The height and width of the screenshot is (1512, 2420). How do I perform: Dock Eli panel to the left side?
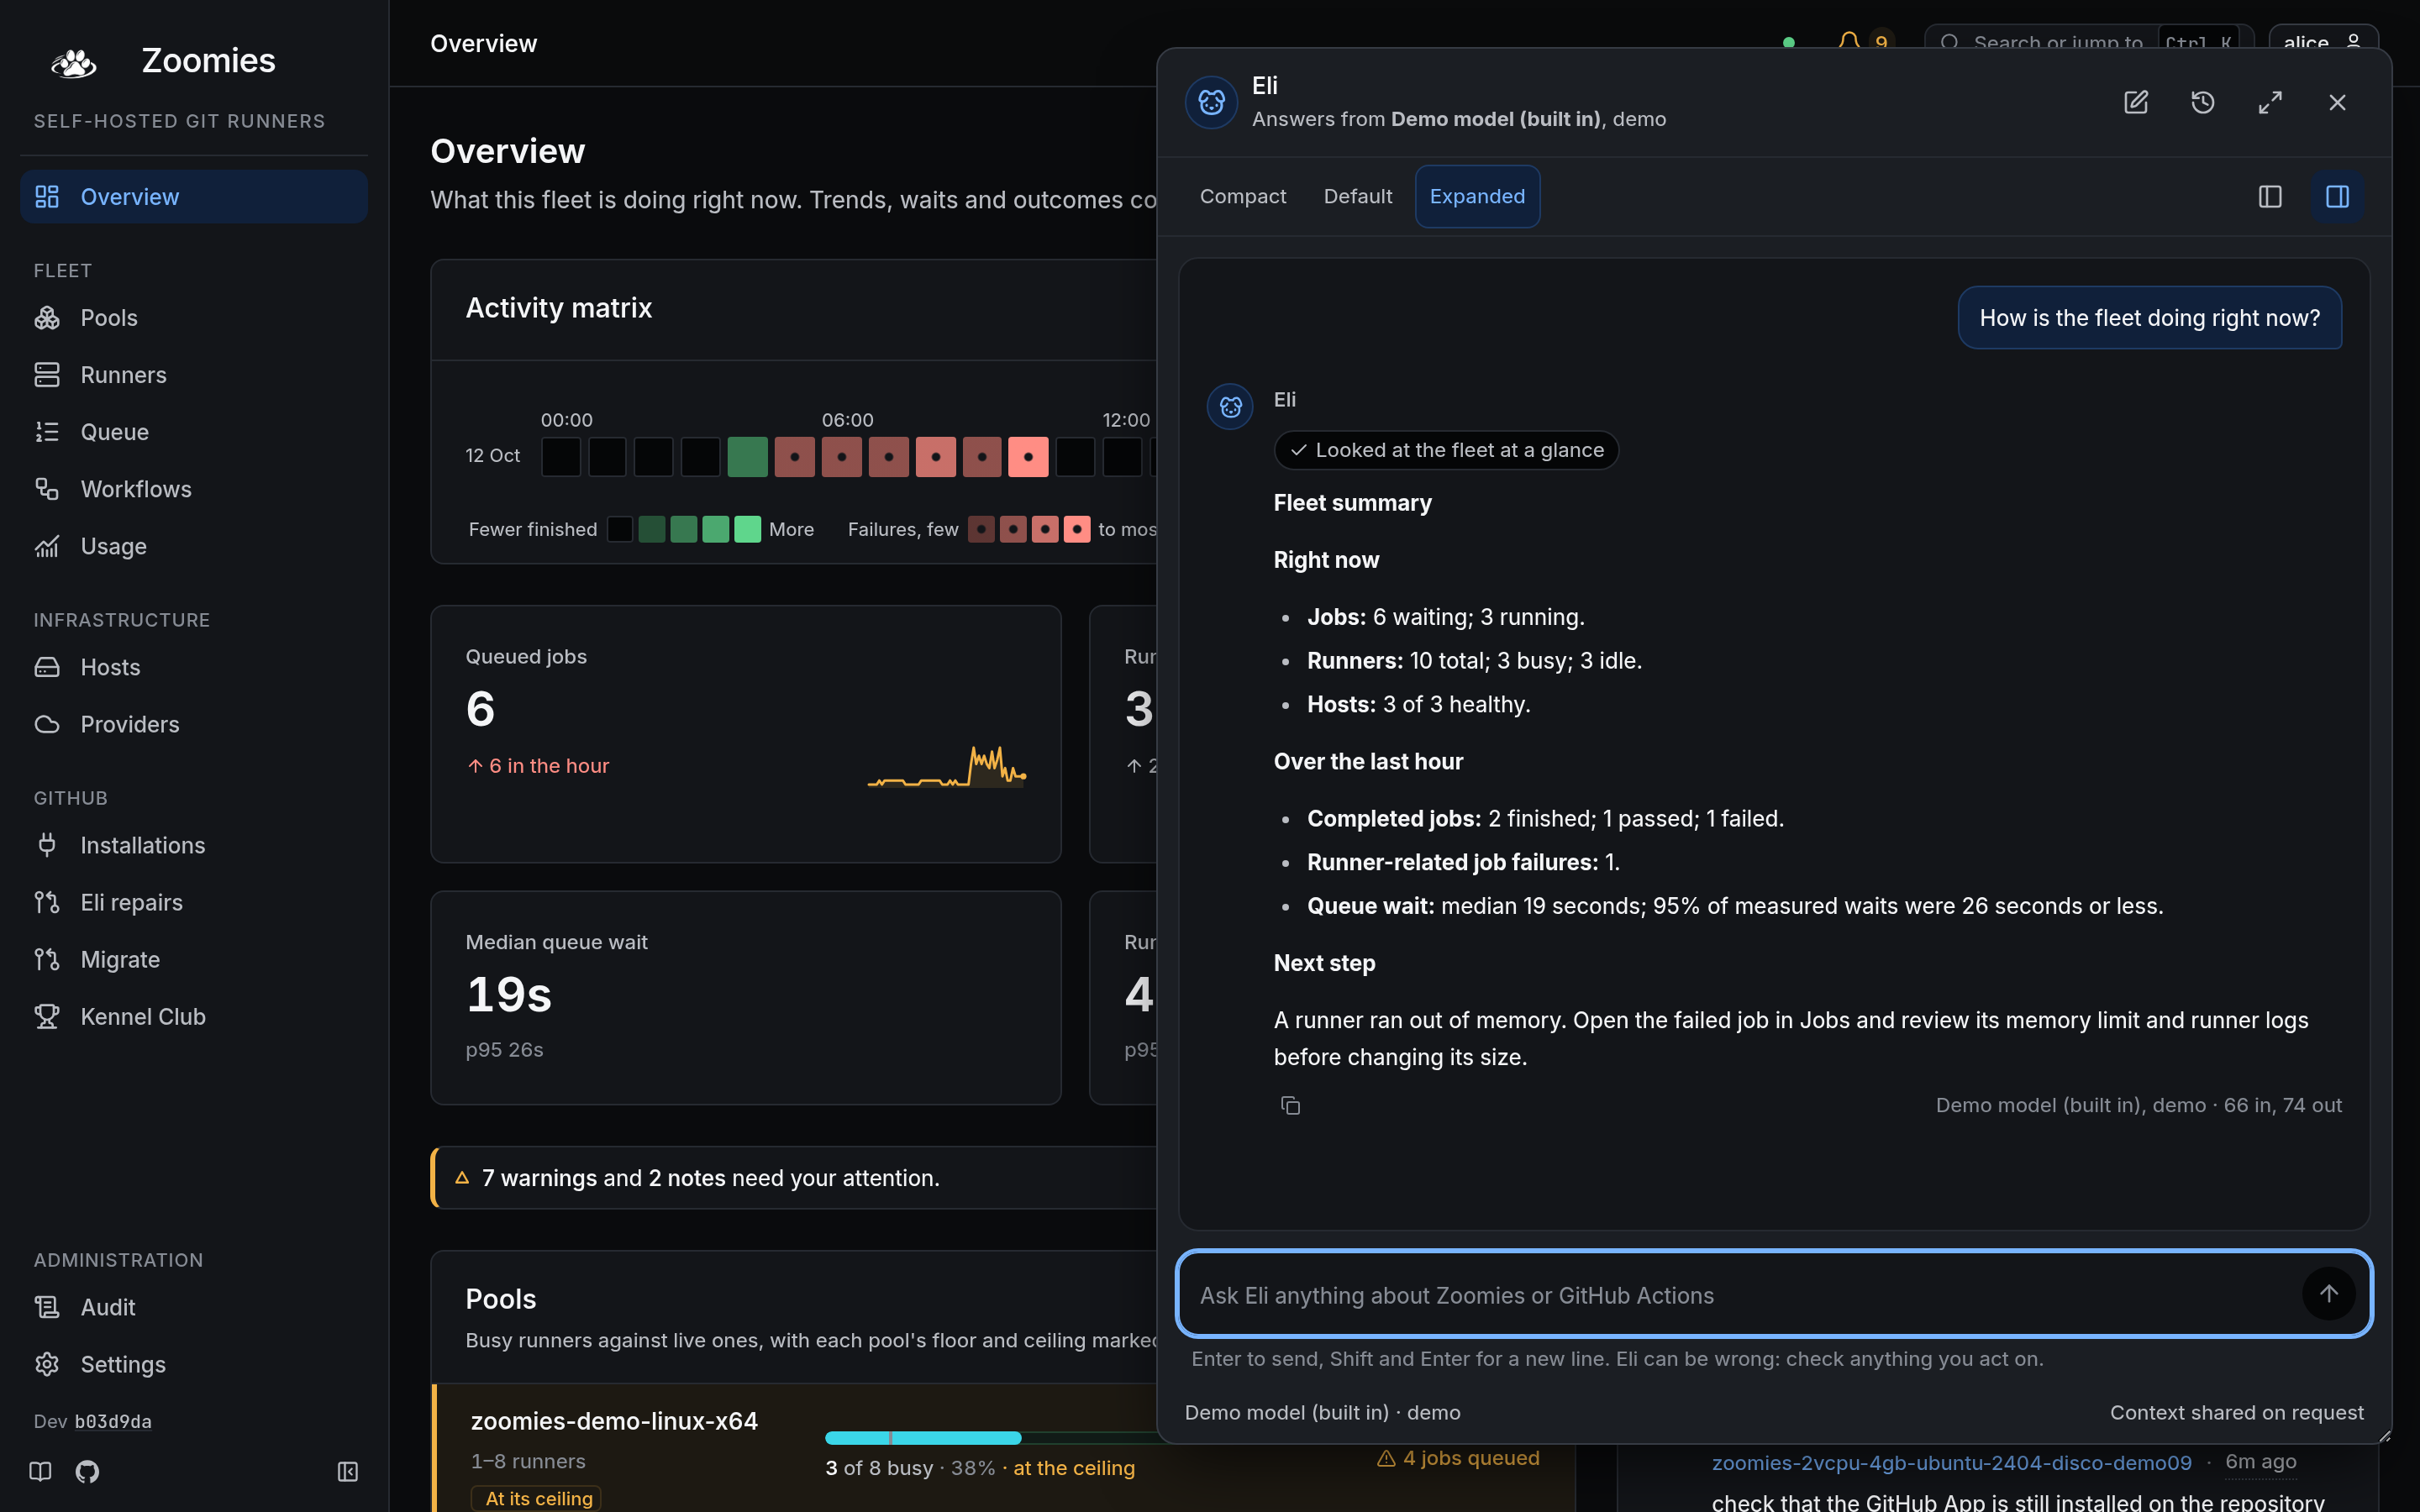(2270, 196)
